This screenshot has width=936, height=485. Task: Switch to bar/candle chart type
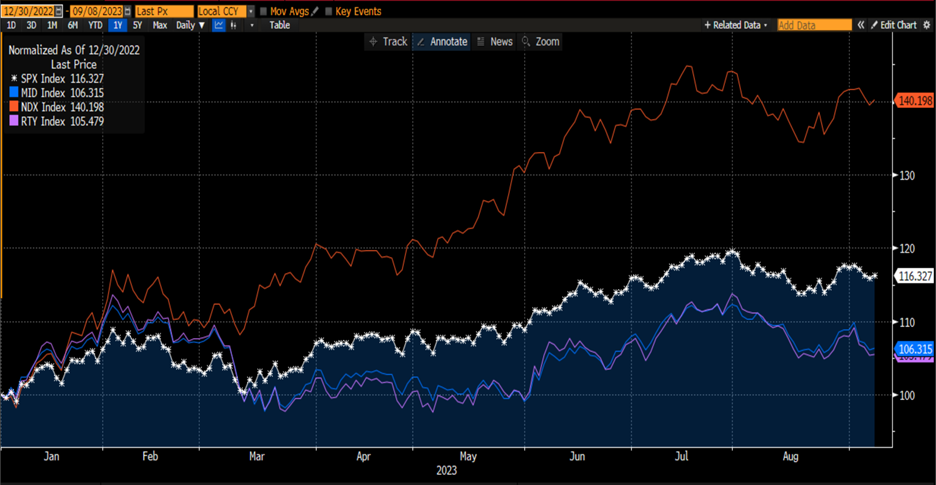coord(233,25)
